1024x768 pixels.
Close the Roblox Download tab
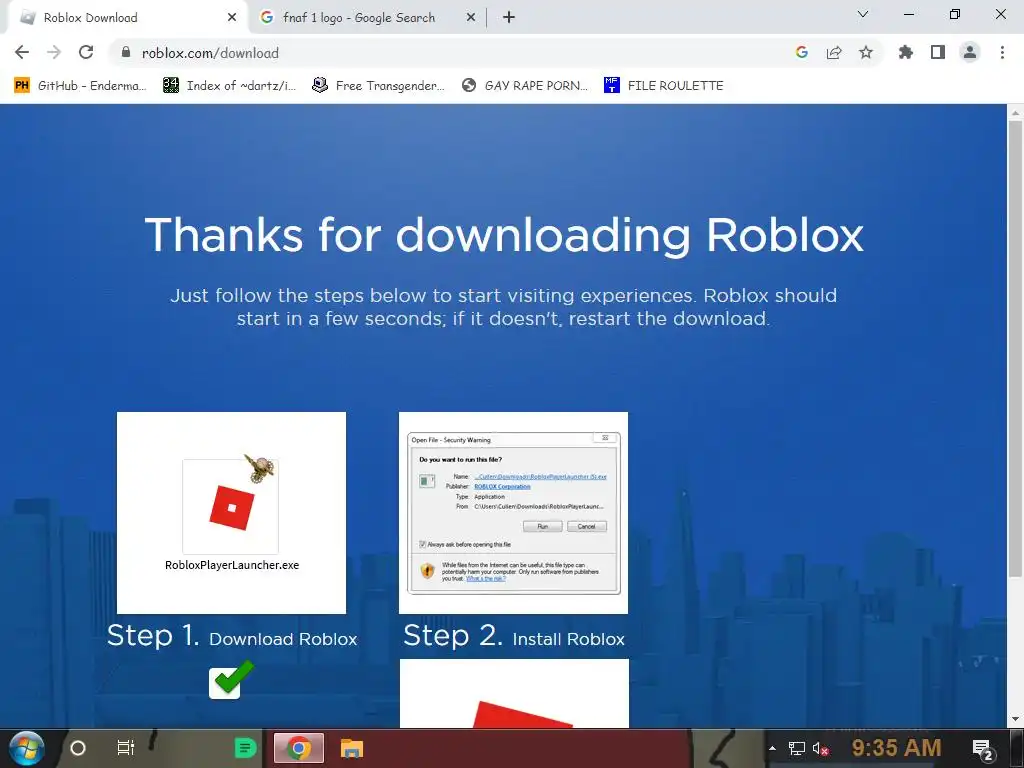click(232, 18)
